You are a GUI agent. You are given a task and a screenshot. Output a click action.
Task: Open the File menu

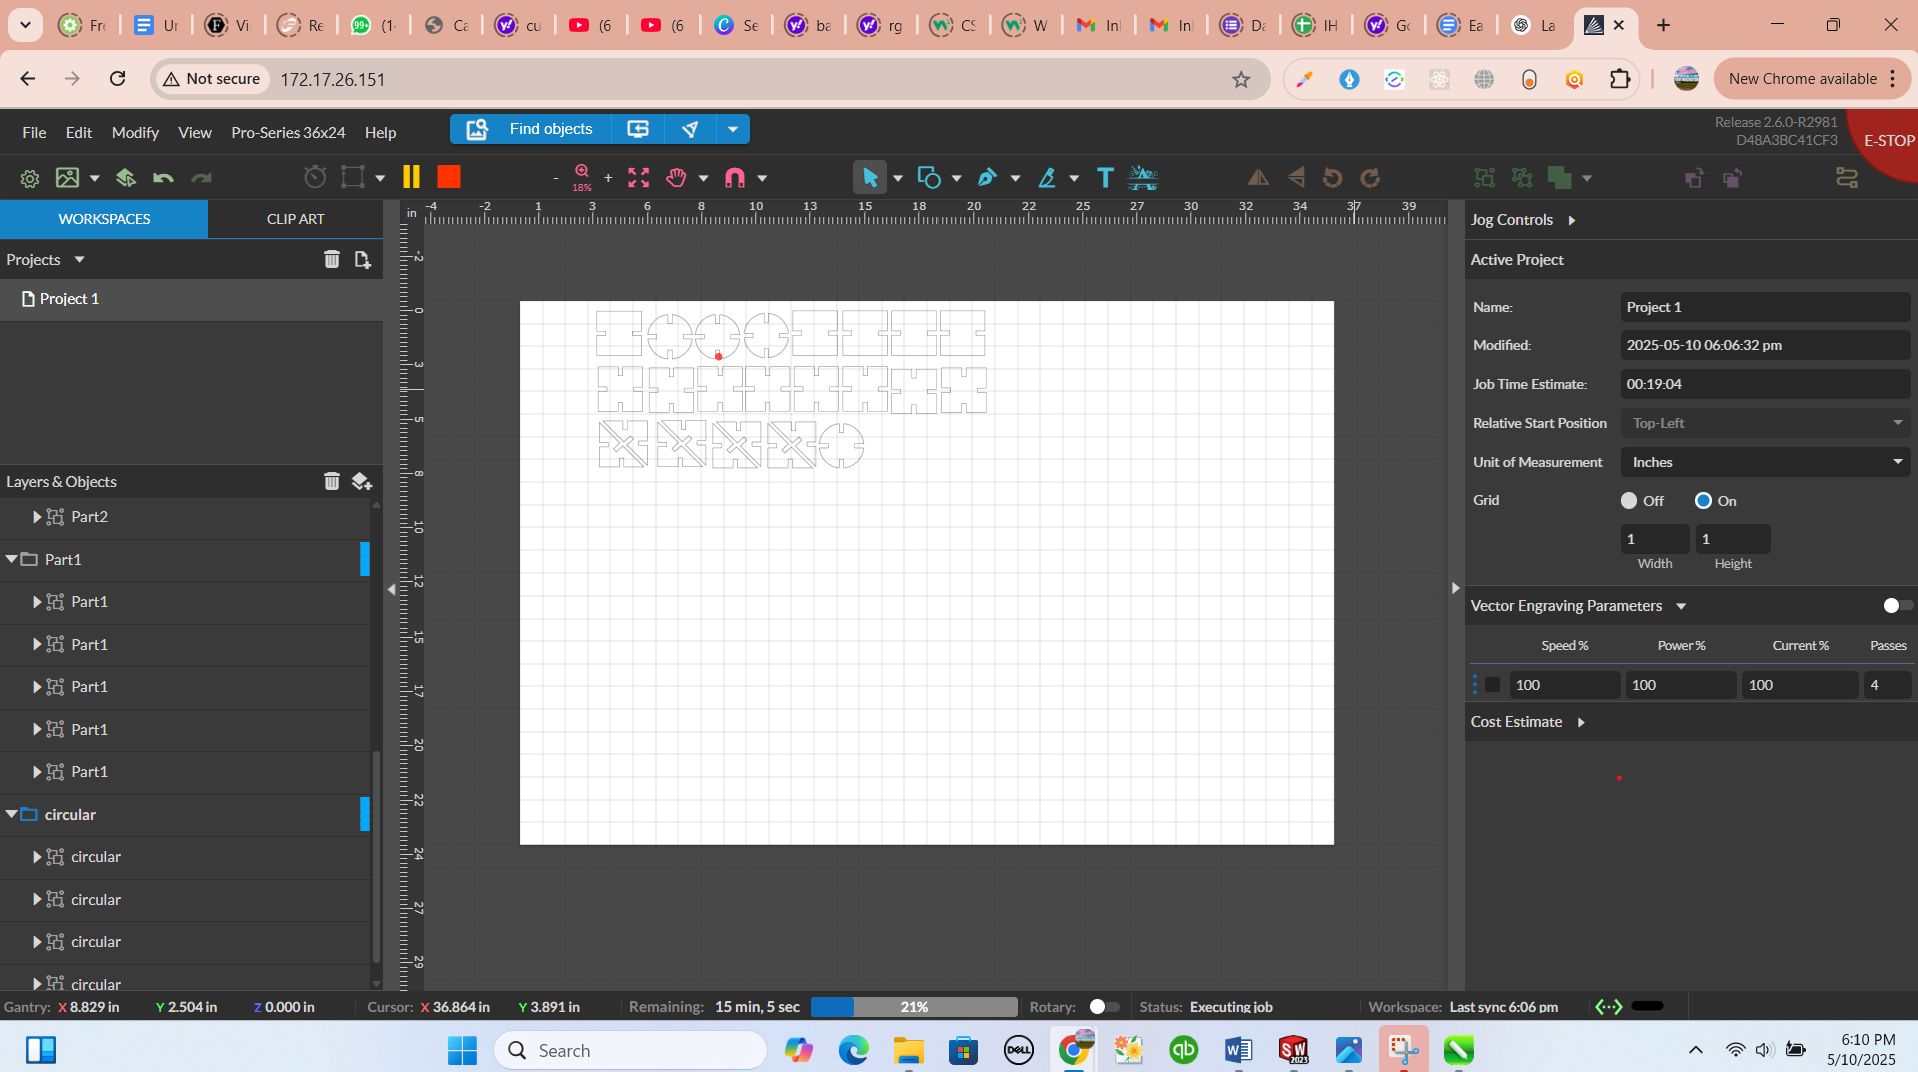[x=34, y=132]
